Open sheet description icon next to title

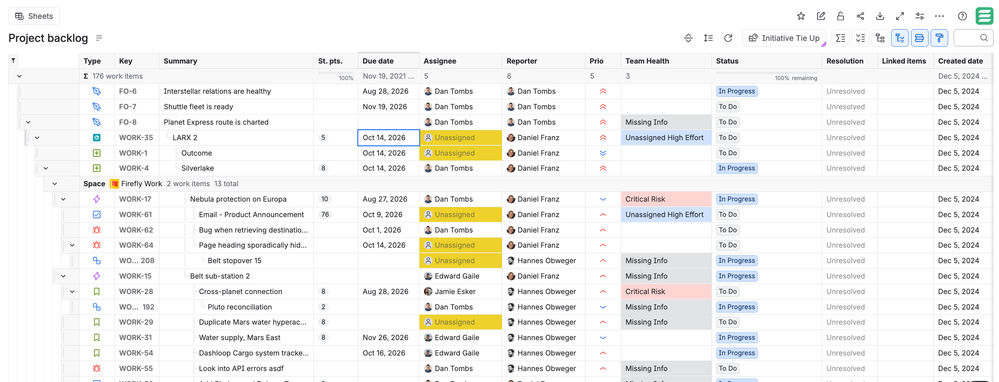(99, 38)
